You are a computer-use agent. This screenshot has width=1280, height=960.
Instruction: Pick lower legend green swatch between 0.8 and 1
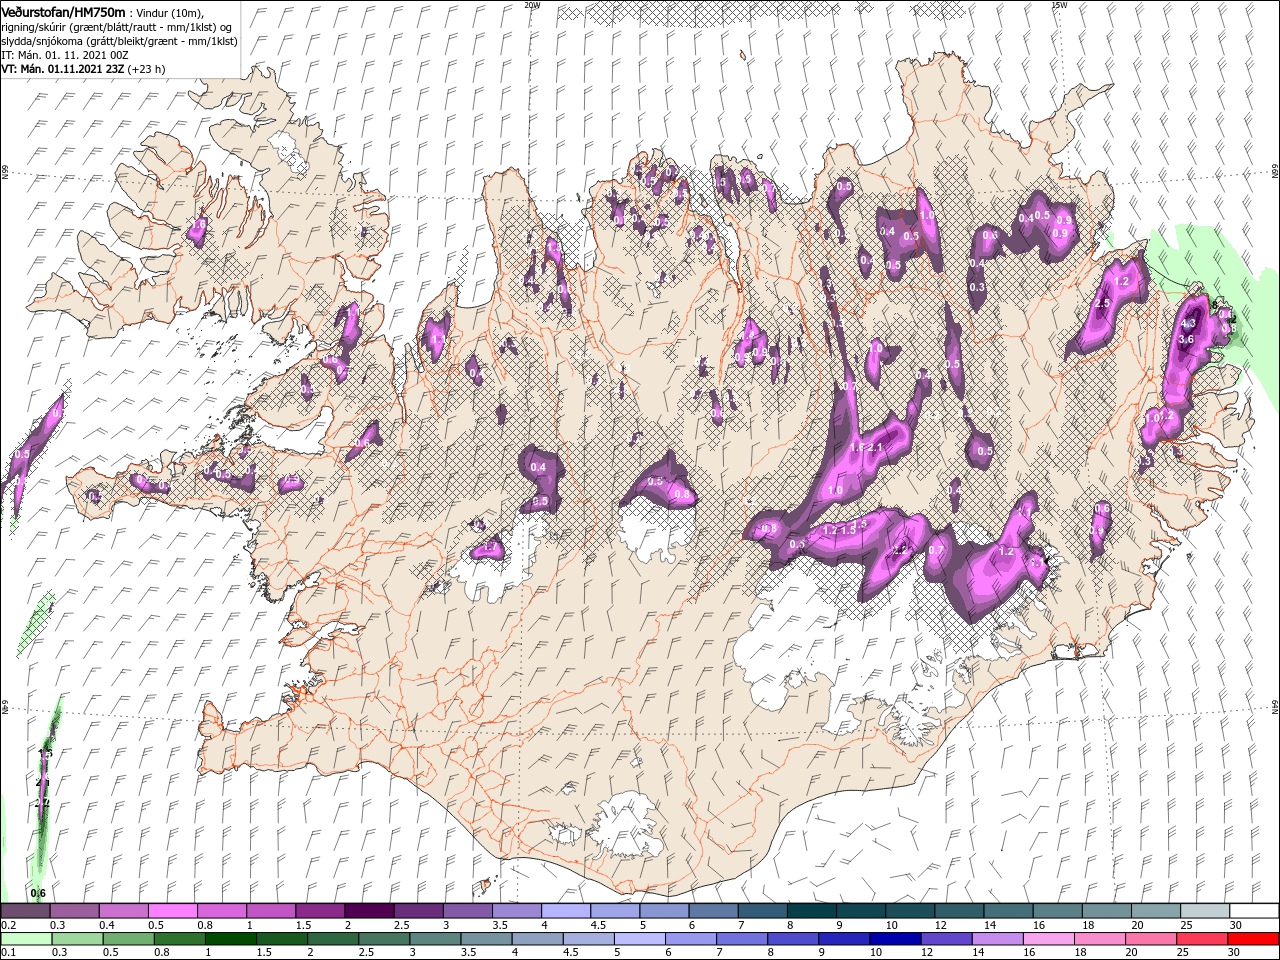180,939
